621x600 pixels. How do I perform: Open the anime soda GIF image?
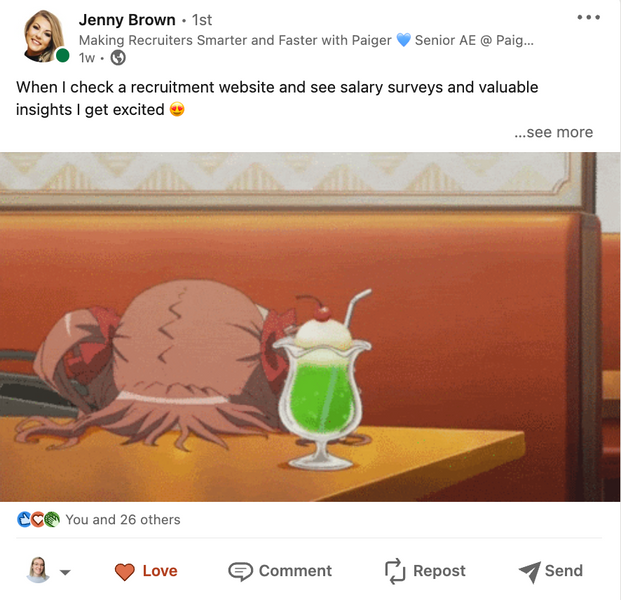click(310, 327)
